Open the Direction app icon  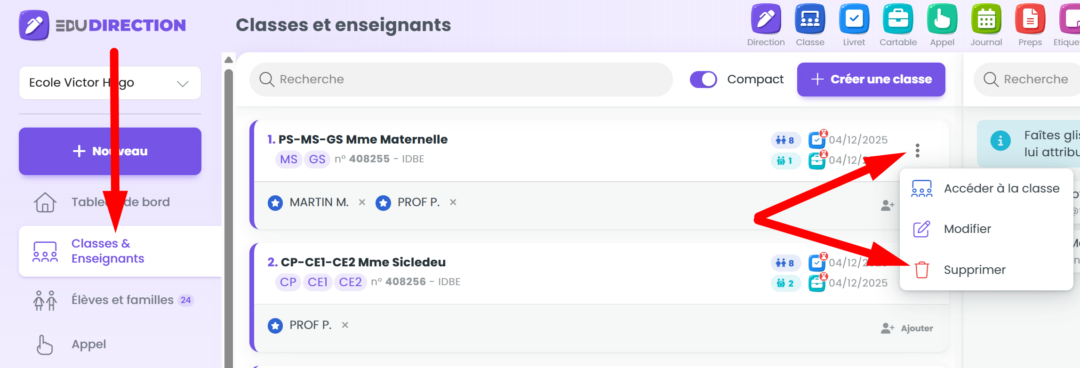(x=765, y=19)
